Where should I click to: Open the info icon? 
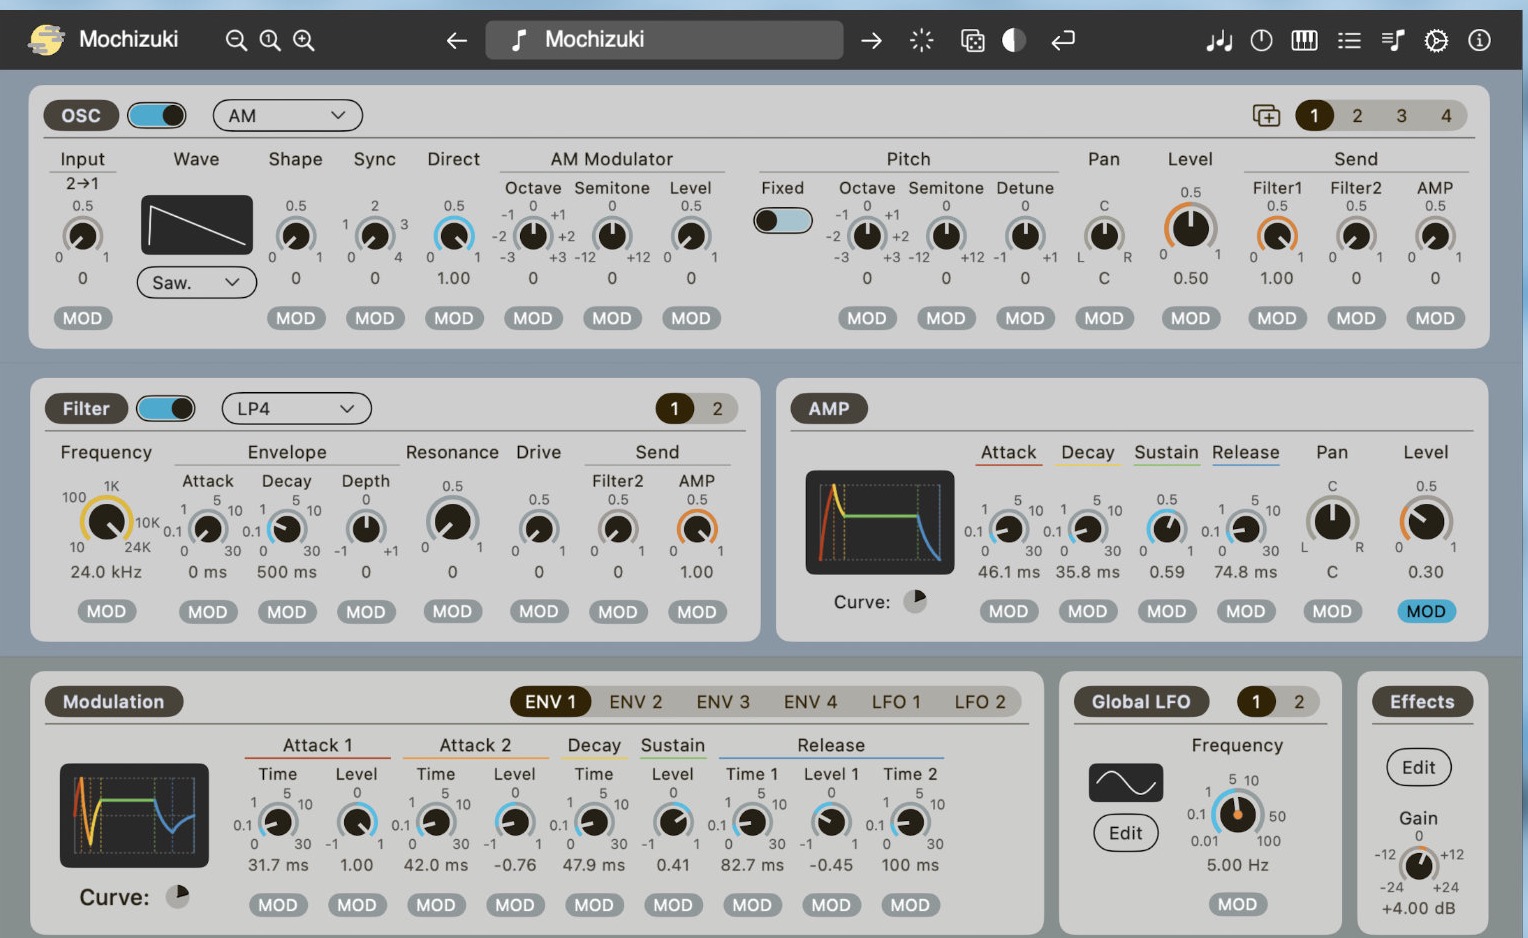(x=1479, y=40)
